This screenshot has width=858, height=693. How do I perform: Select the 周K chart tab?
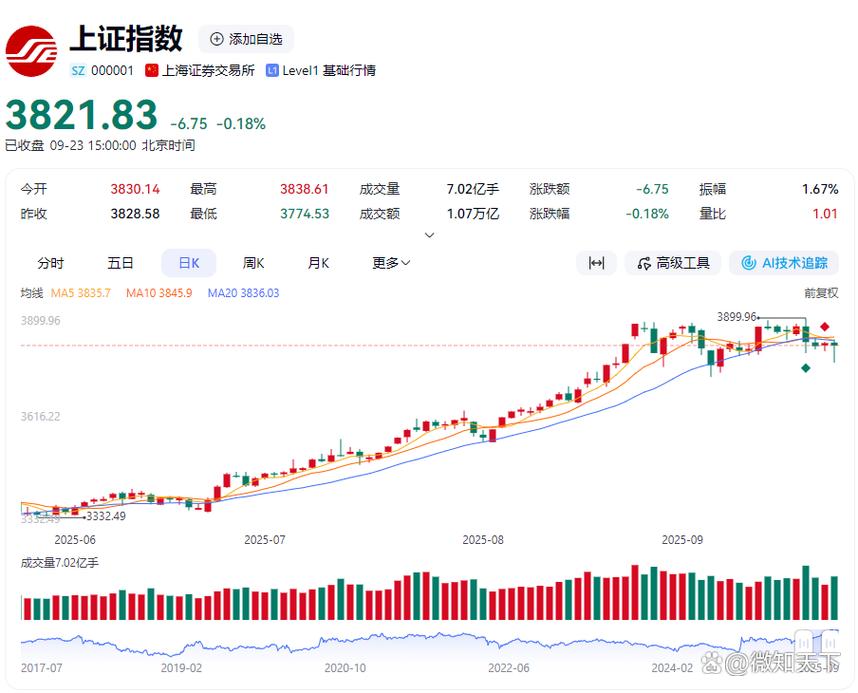253,263
